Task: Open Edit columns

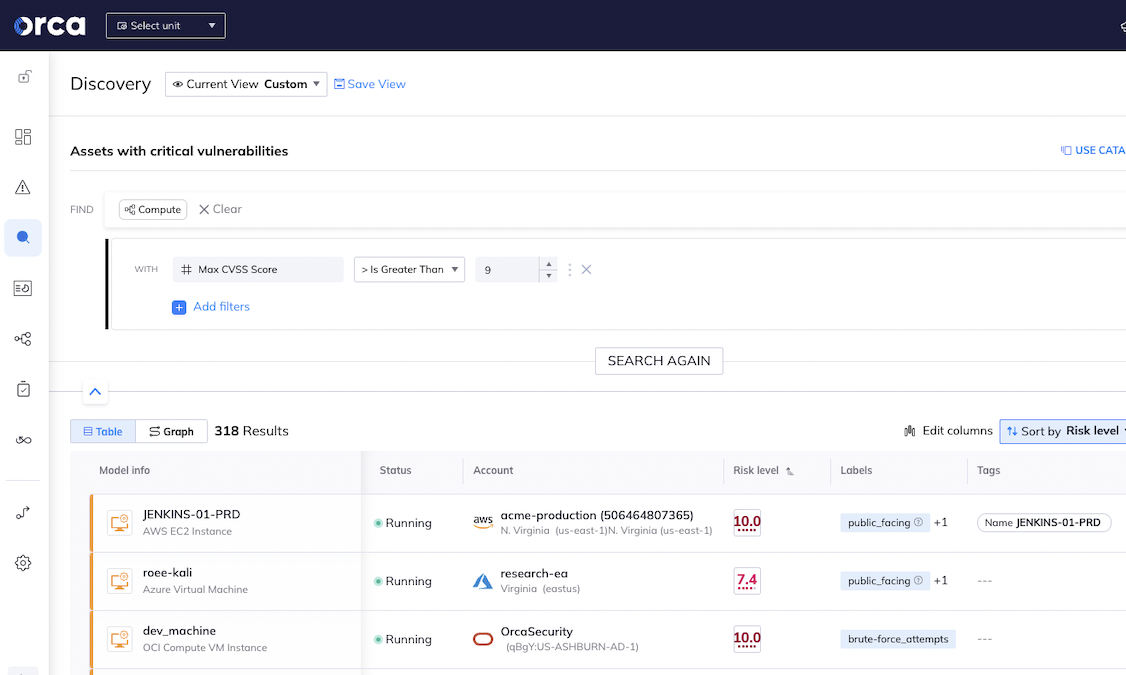Action: tap(947, 431)
